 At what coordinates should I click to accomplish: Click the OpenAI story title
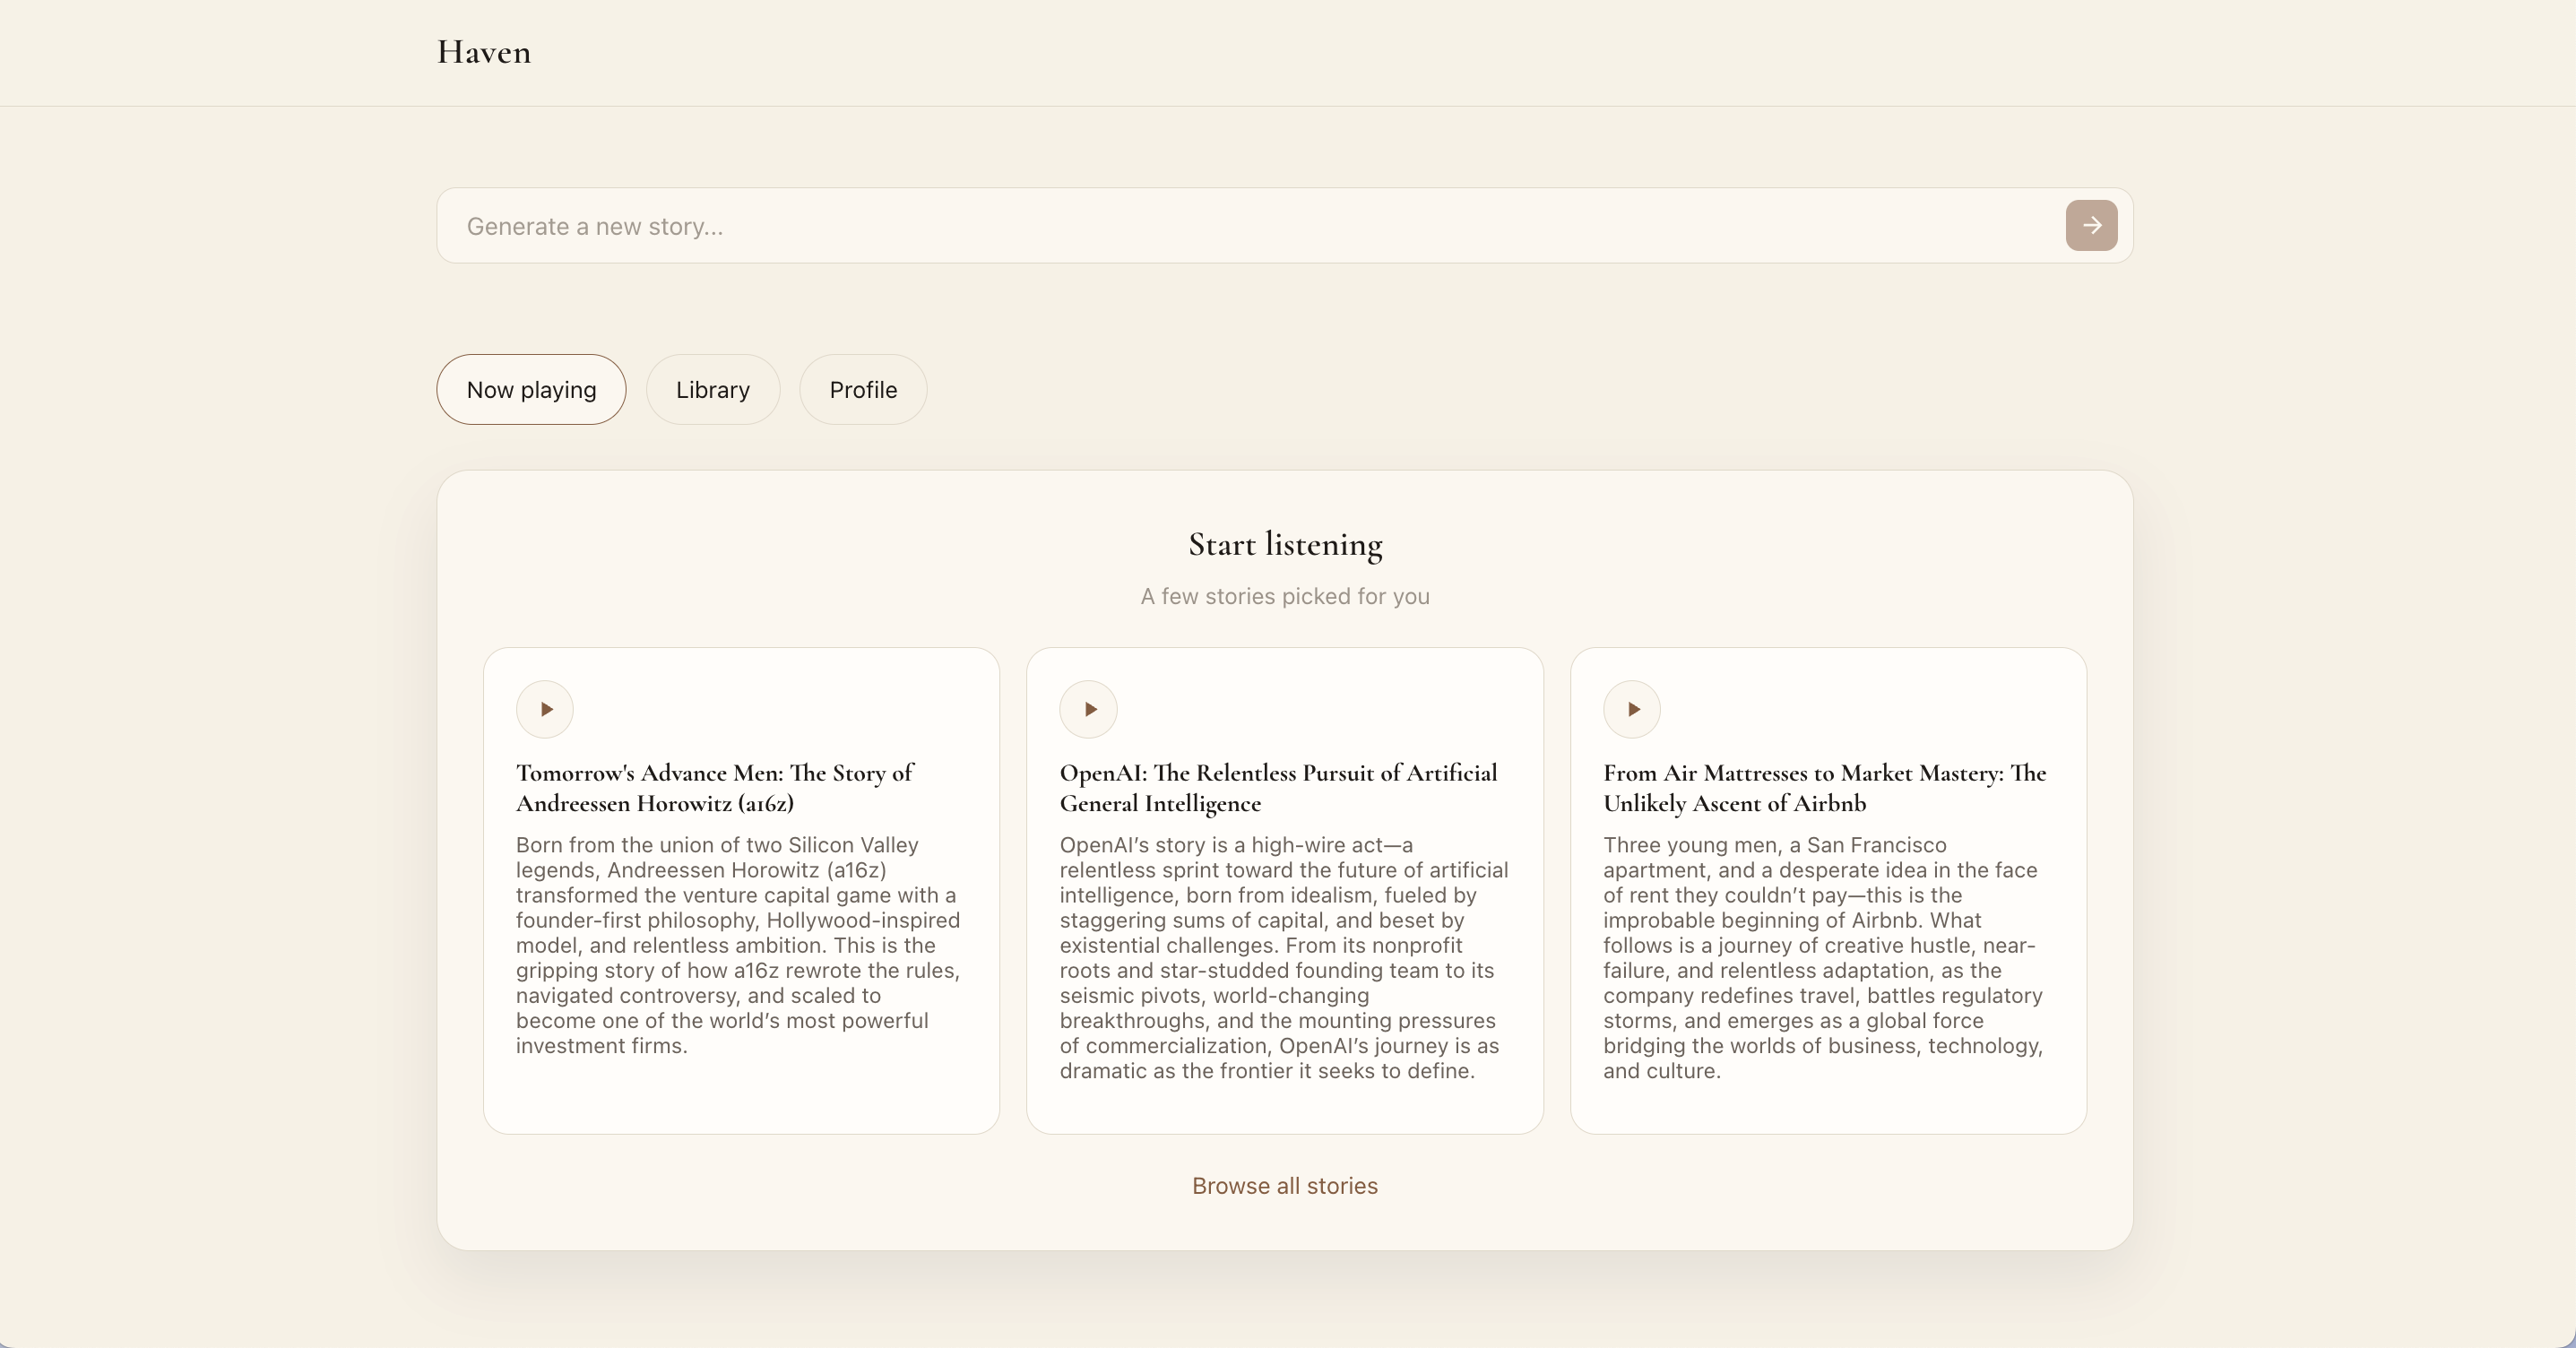click(1277, 788)
